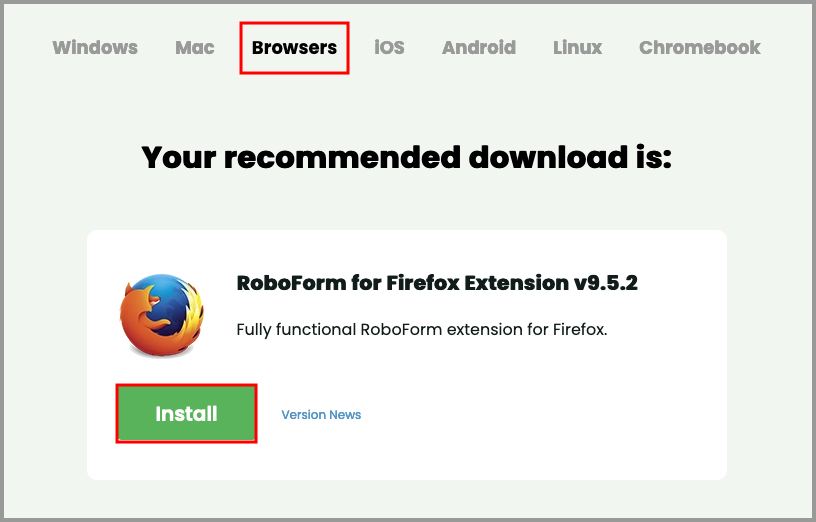Select the Android tab
816x522 pixels.
(479, 48)
